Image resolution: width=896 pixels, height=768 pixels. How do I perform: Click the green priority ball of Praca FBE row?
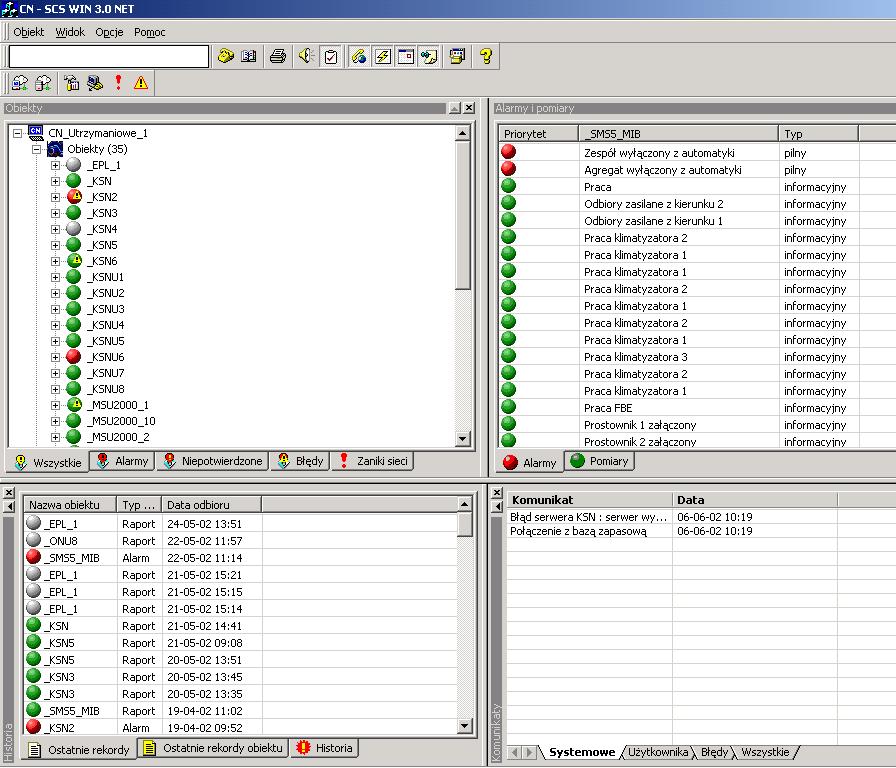click(509, 407)
